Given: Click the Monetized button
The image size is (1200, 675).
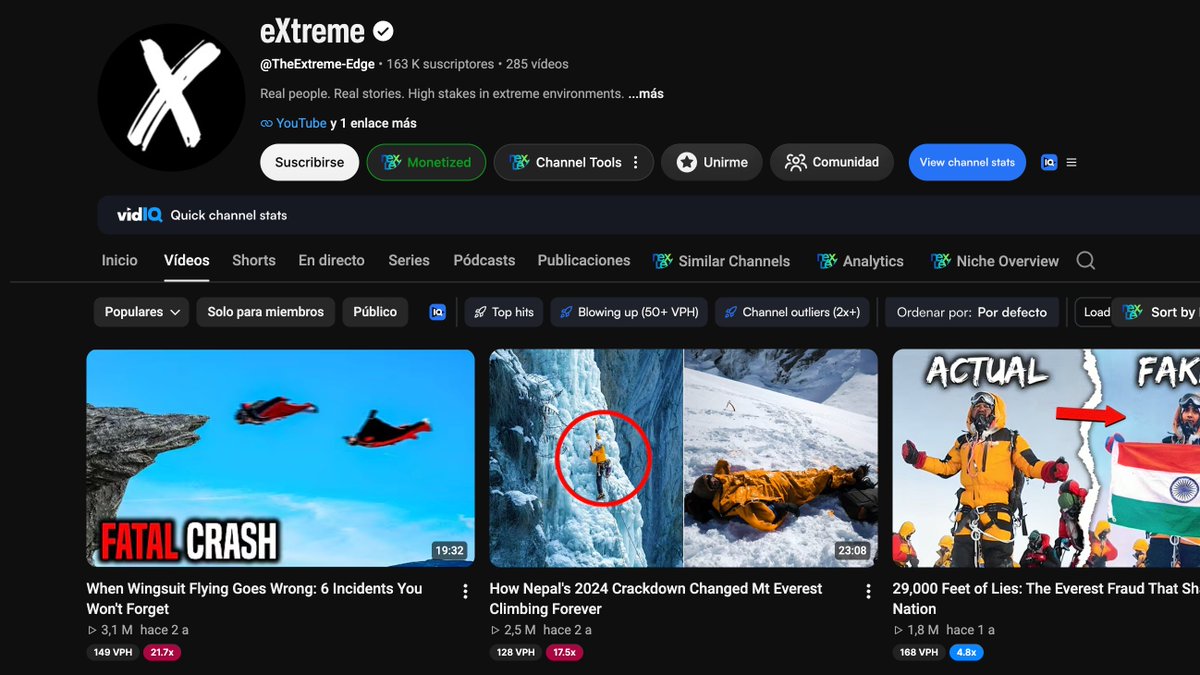Looking at the screenshot, I should [426, 162].
